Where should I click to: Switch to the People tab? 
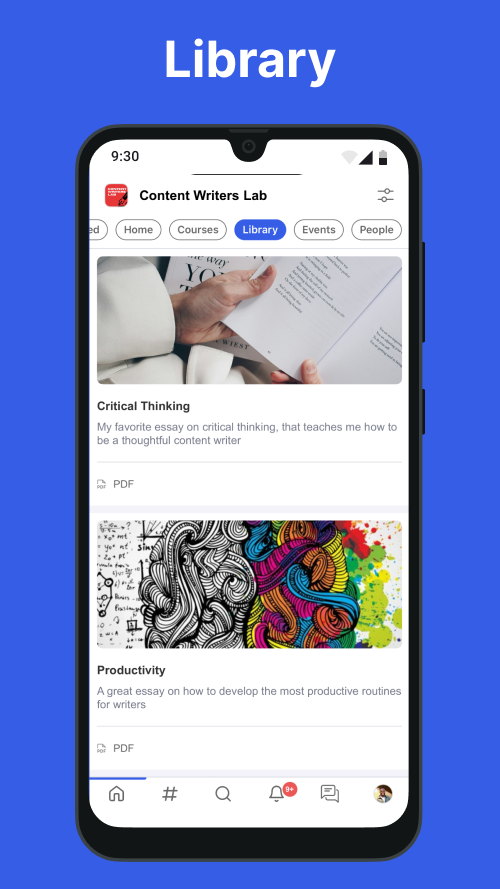point(376,230)
